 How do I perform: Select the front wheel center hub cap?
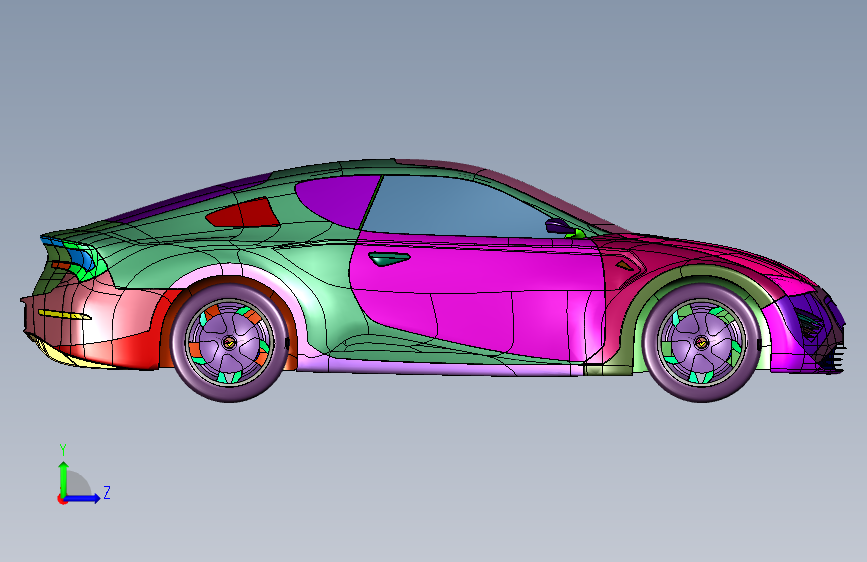[701, 343]
